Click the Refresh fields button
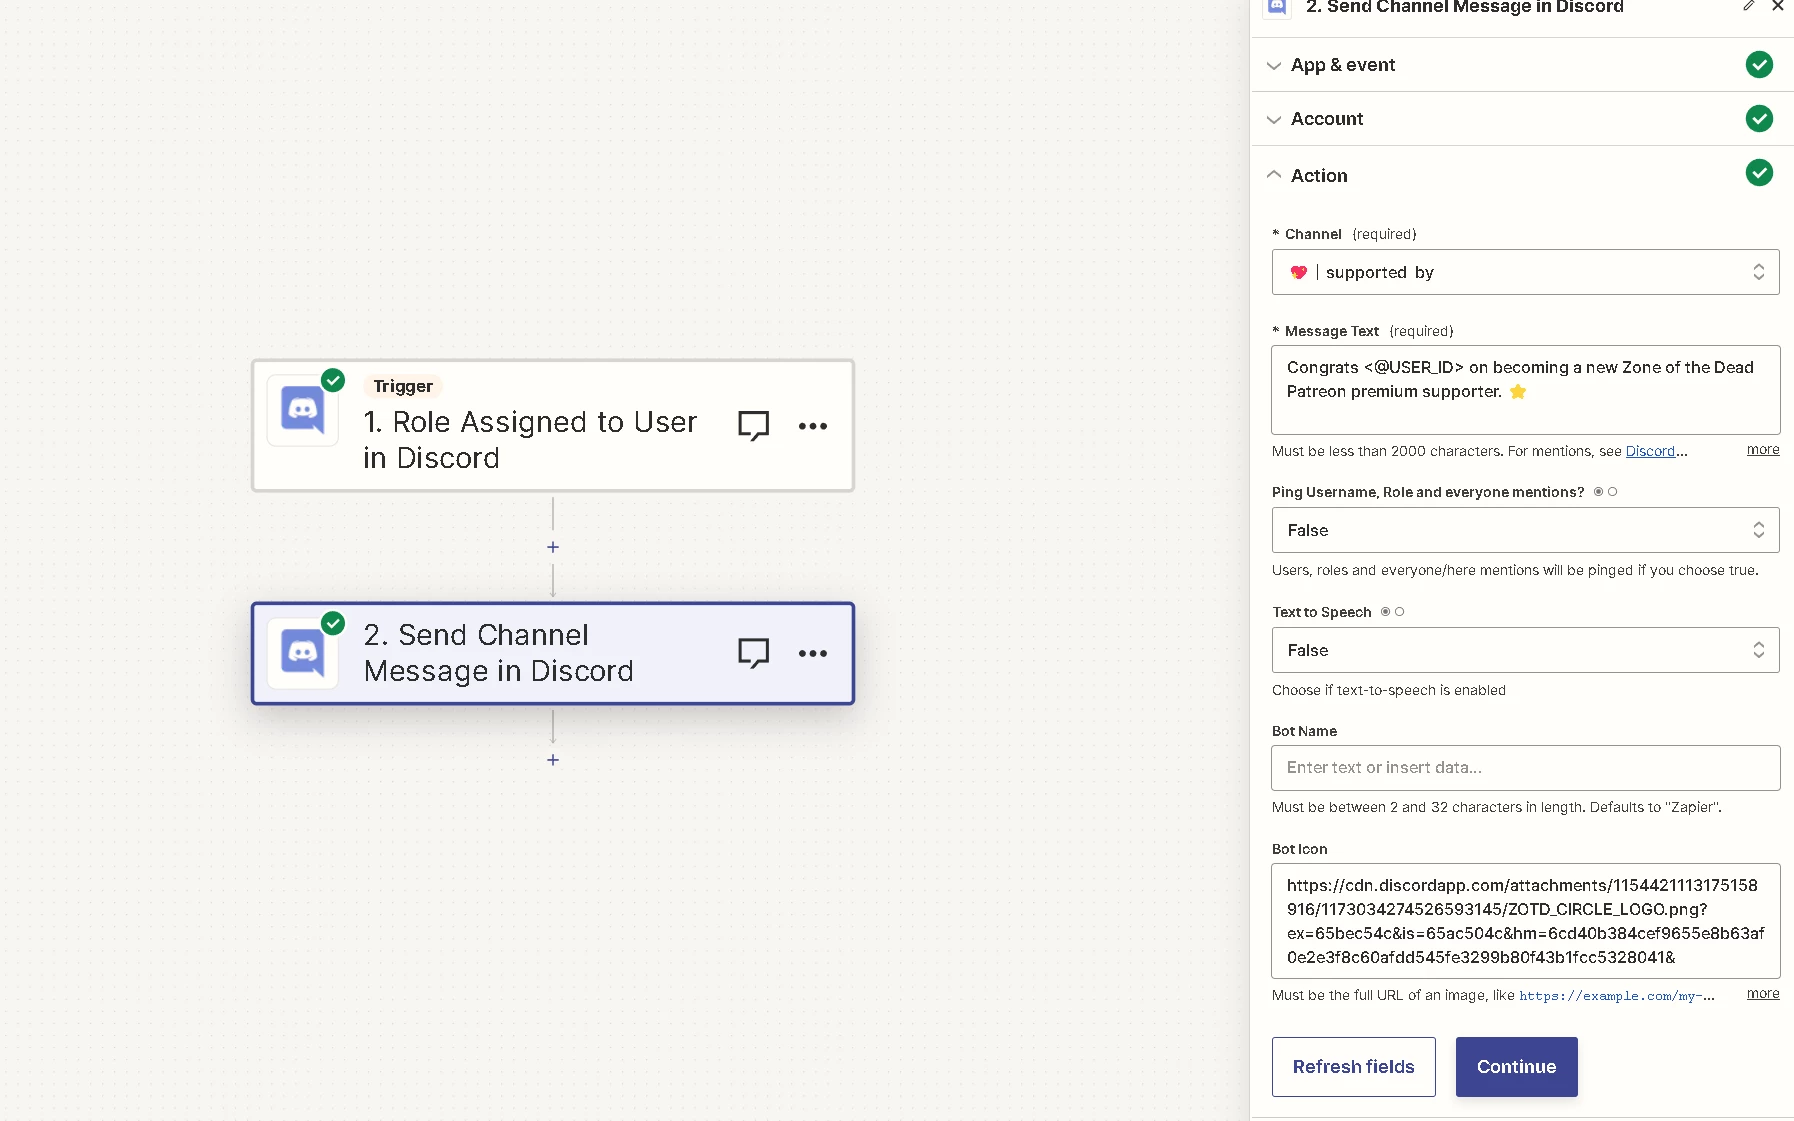This screenshot has height=1121, width=1794. click(x=1354, y=1067)
